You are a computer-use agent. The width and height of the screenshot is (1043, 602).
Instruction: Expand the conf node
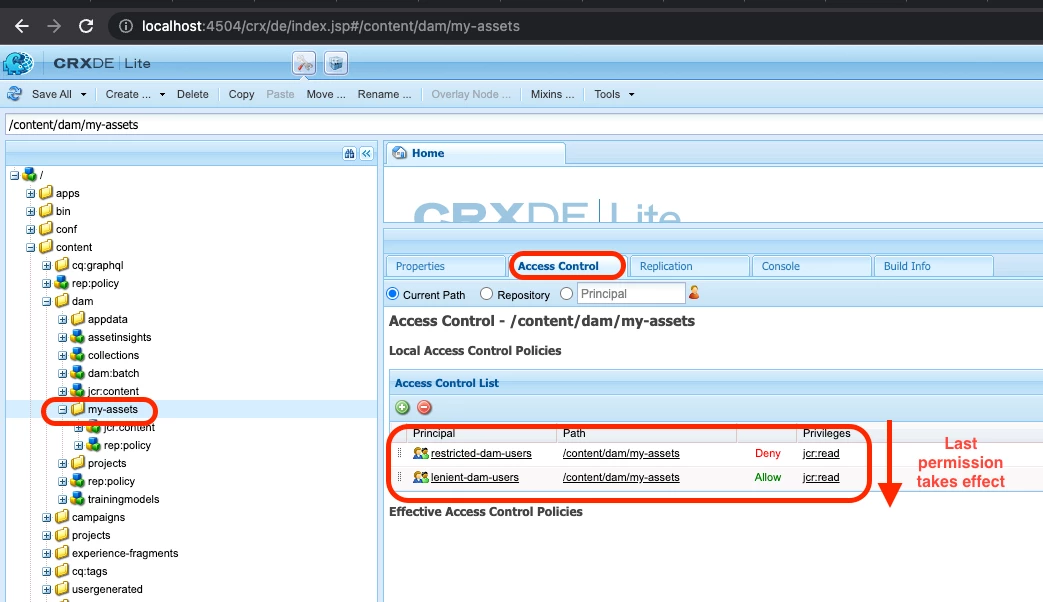(x=31, y=229)
